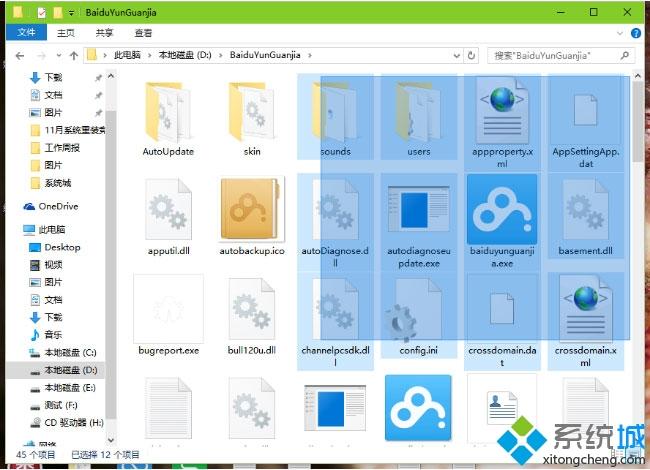This screenshot has height=470, width=650.
Task: Open the 文件 menu tab
Action: pos(26,32)
